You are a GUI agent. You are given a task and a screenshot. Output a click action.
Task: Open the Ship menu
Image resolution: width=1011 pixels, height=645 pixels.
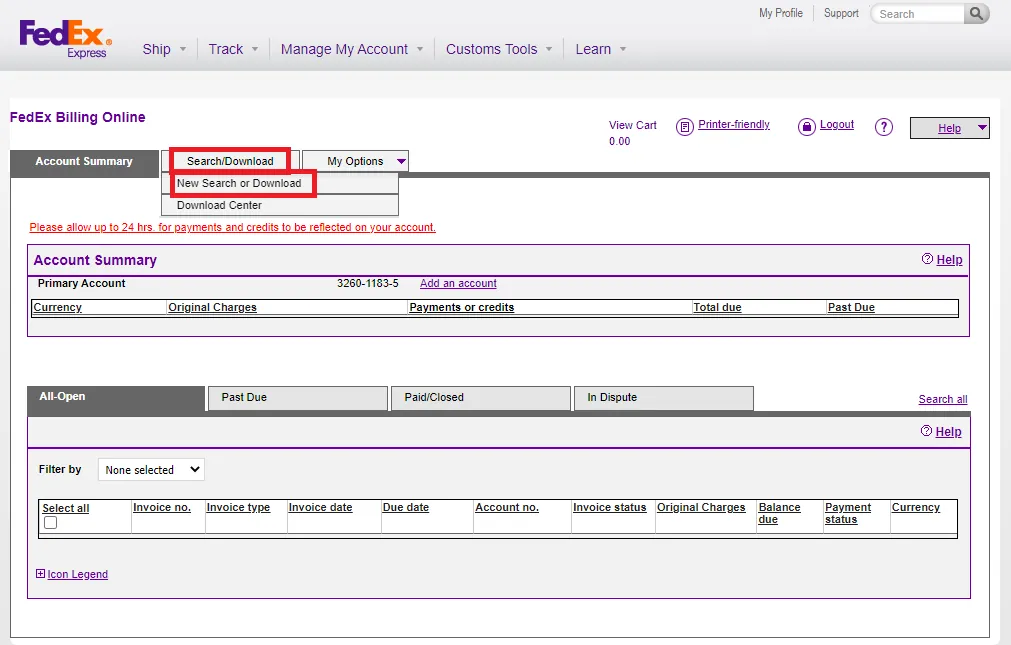pyautogui.click(x=157, y=49)
